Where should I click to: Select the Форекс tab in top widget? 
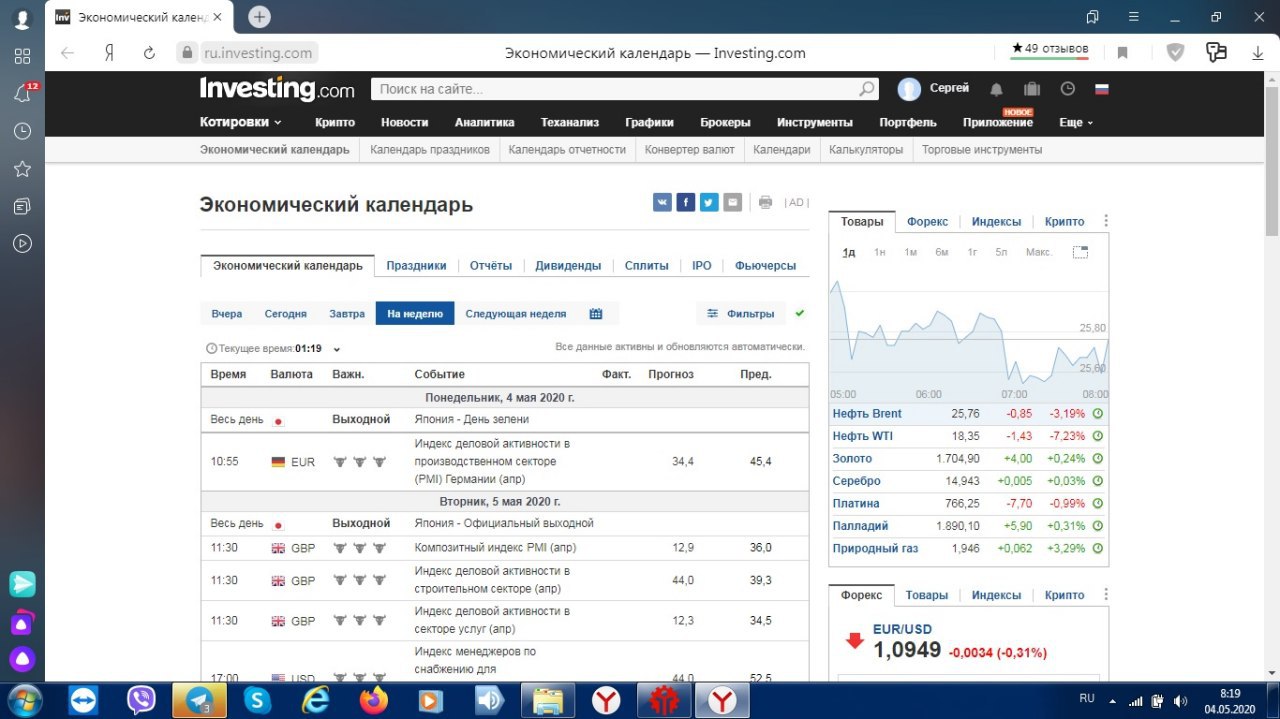(x=927, y=222)
